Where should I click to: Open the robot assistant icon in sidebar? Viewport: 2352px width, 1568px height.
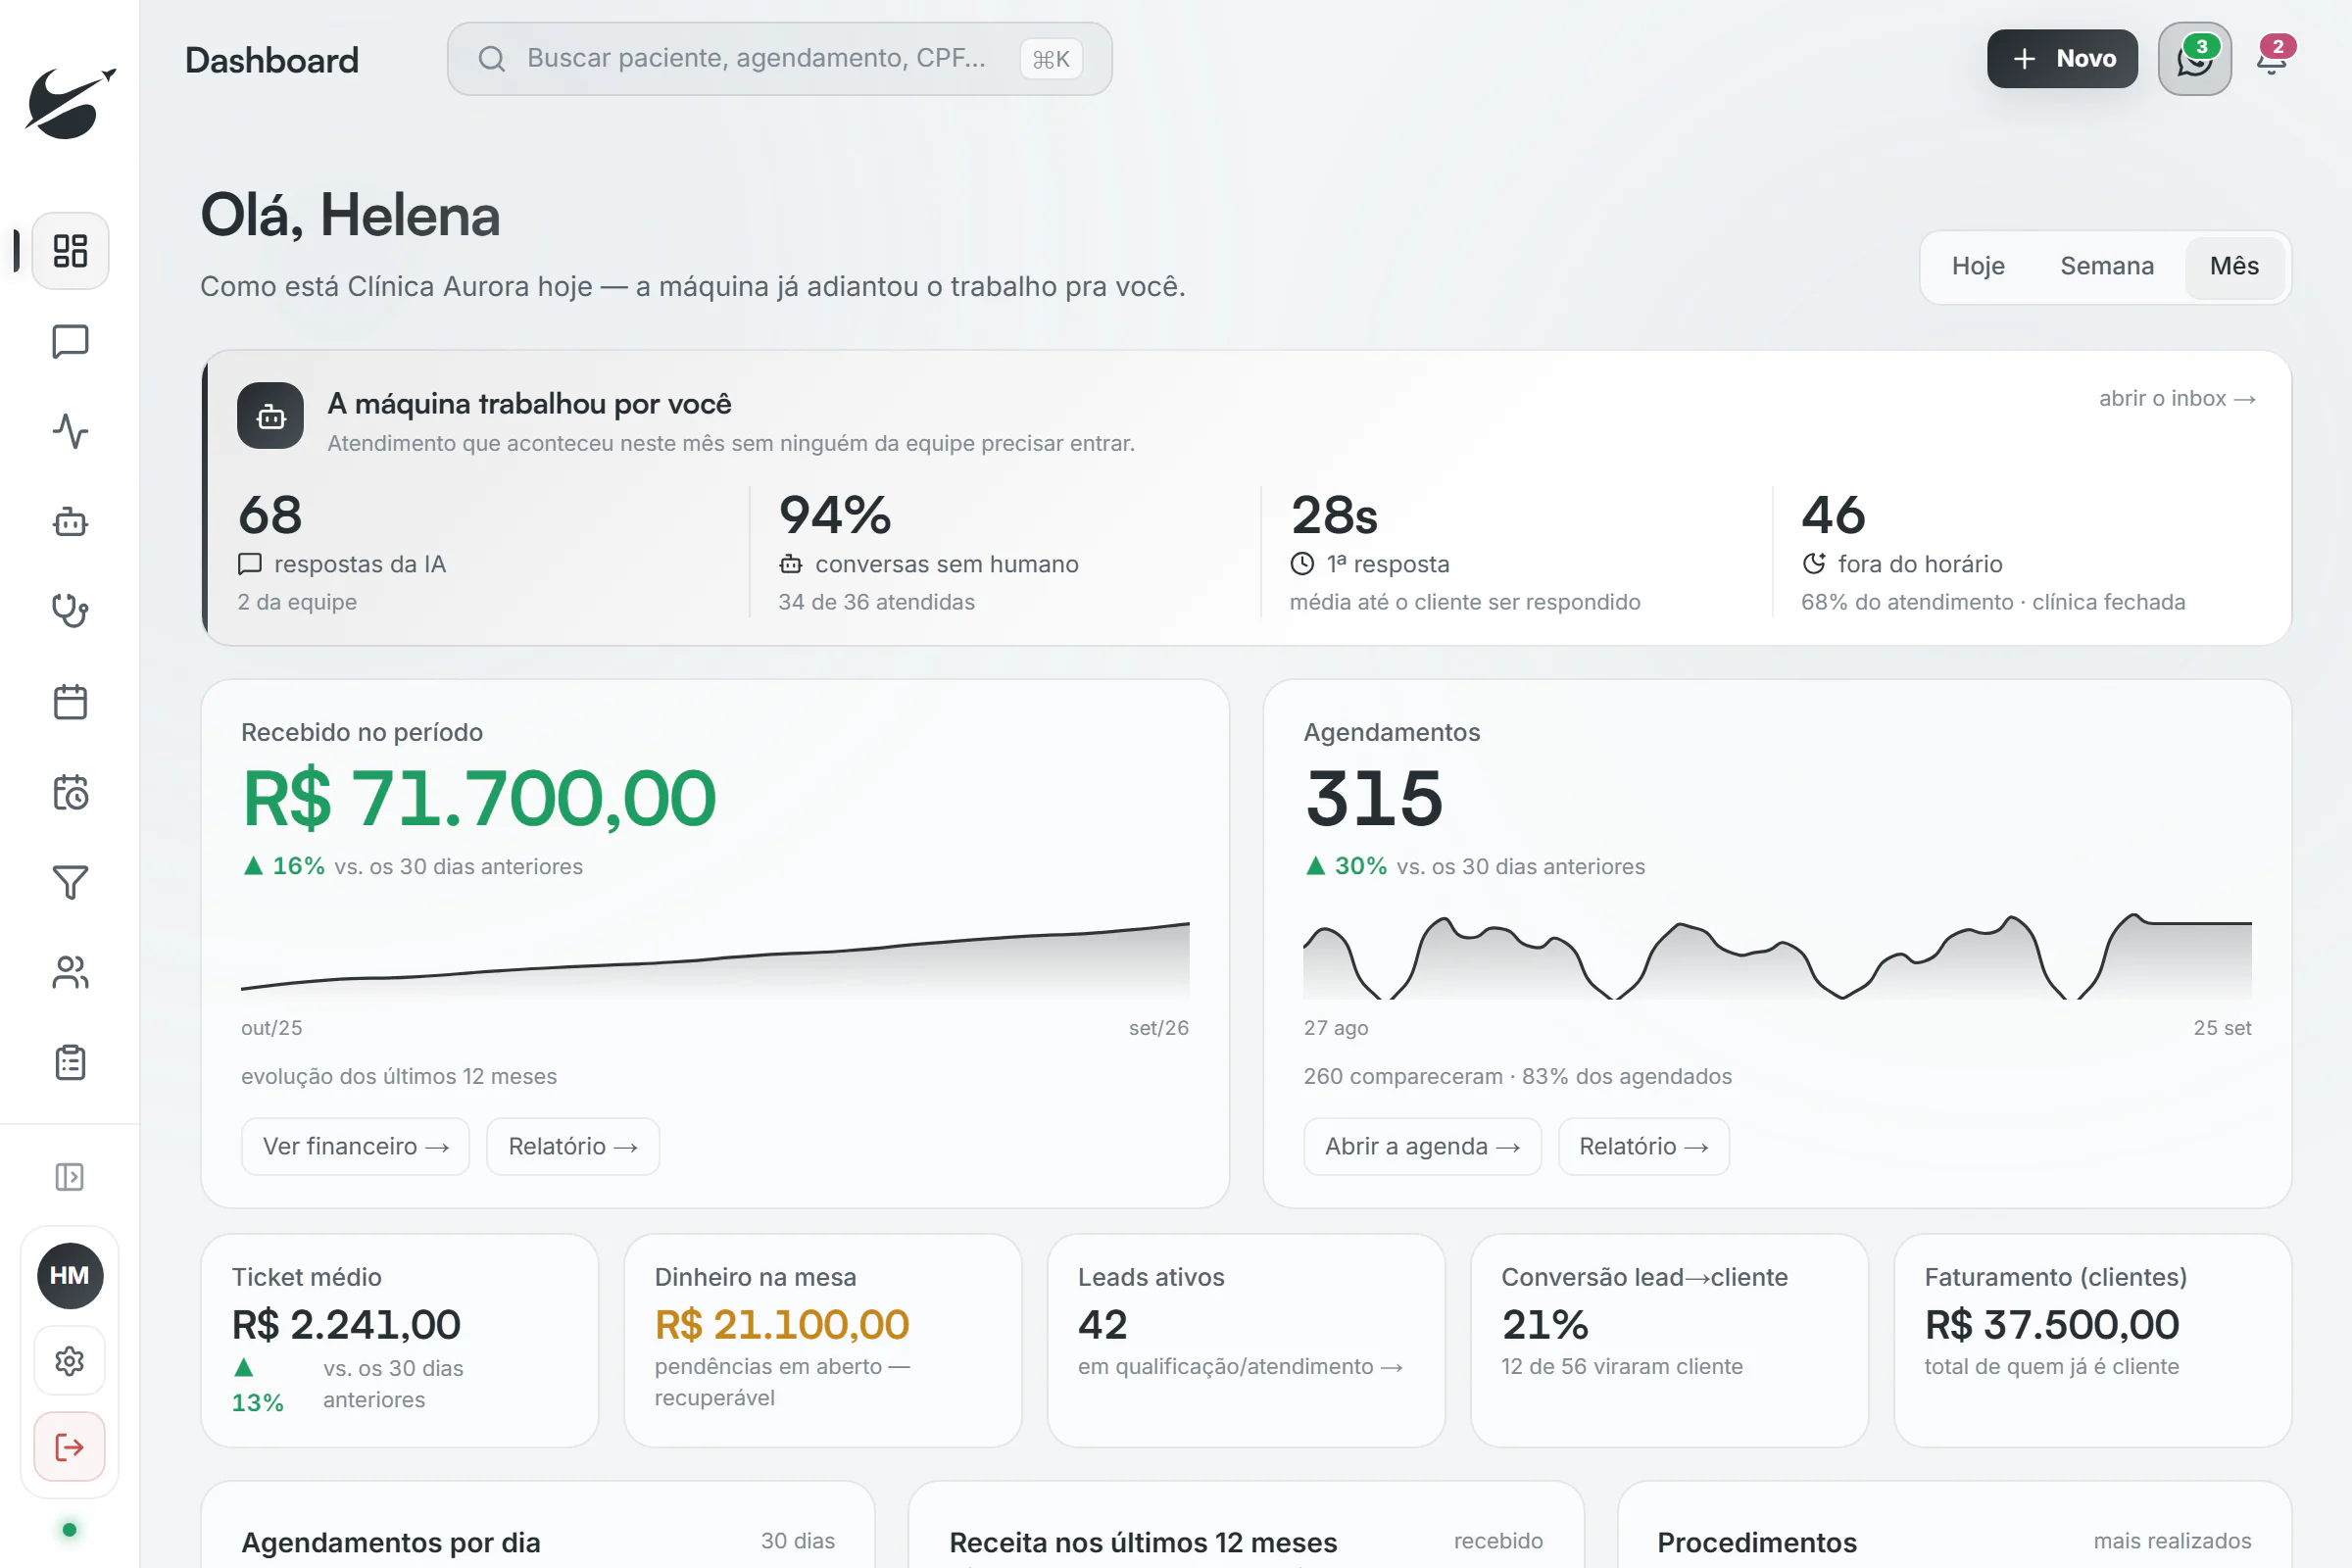click(70, 522)
